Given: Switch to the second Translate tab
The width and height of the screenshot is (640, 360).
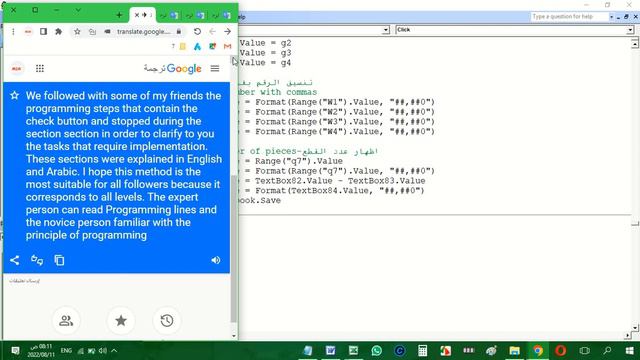Looking at the screenshot, I should (169, 16).
